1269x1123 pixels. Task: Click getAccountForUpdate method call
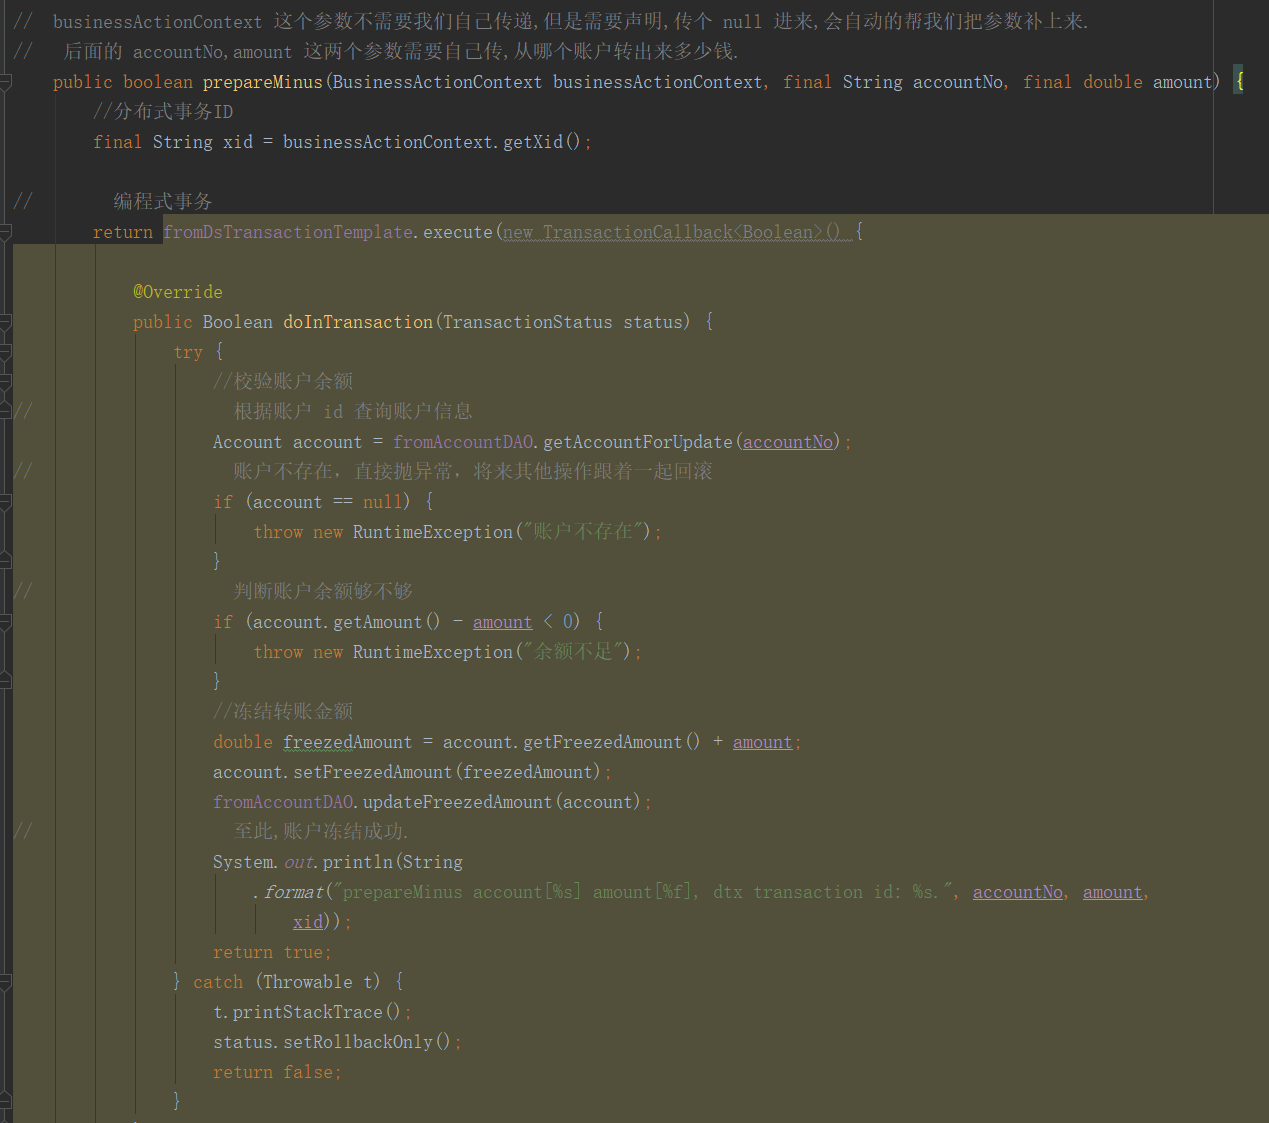638,442
